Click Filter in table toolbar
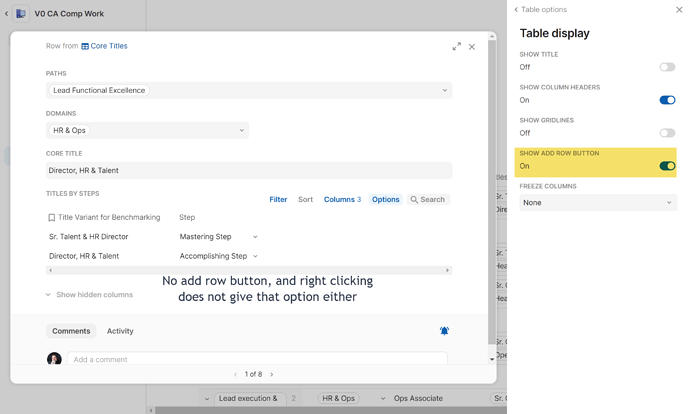Viewport: 690px width, 414px height. pos(278,200)
